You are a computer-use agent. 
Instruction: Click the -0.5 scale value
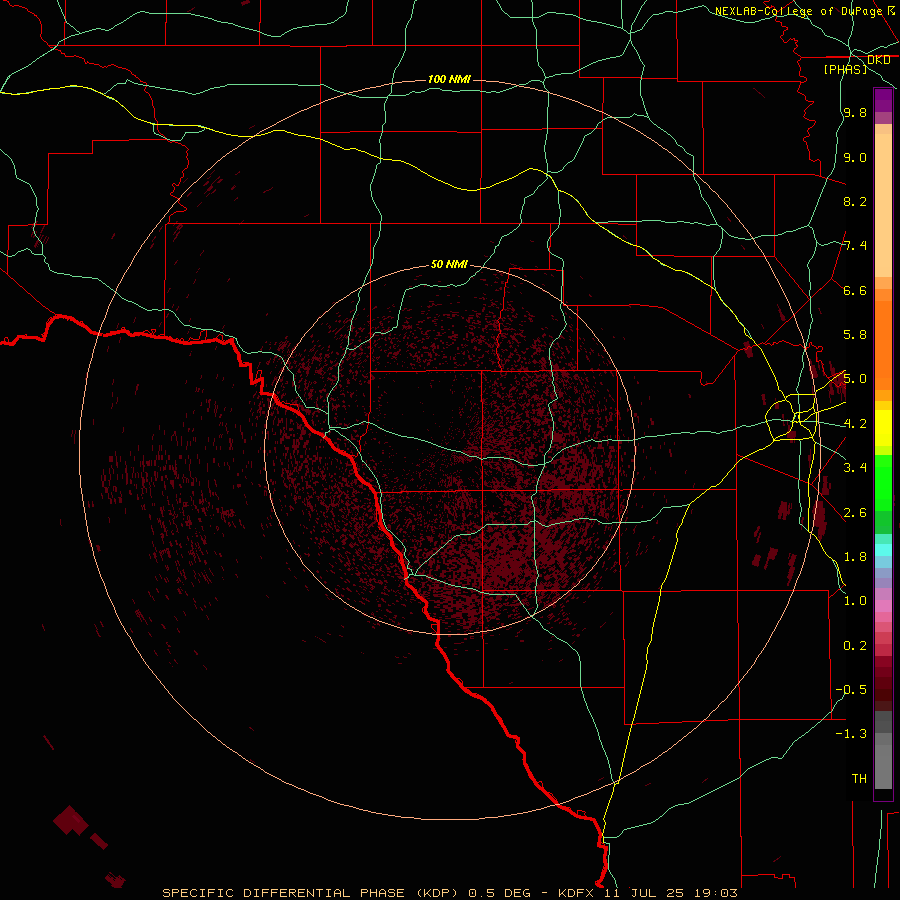[x=851, y=690]
